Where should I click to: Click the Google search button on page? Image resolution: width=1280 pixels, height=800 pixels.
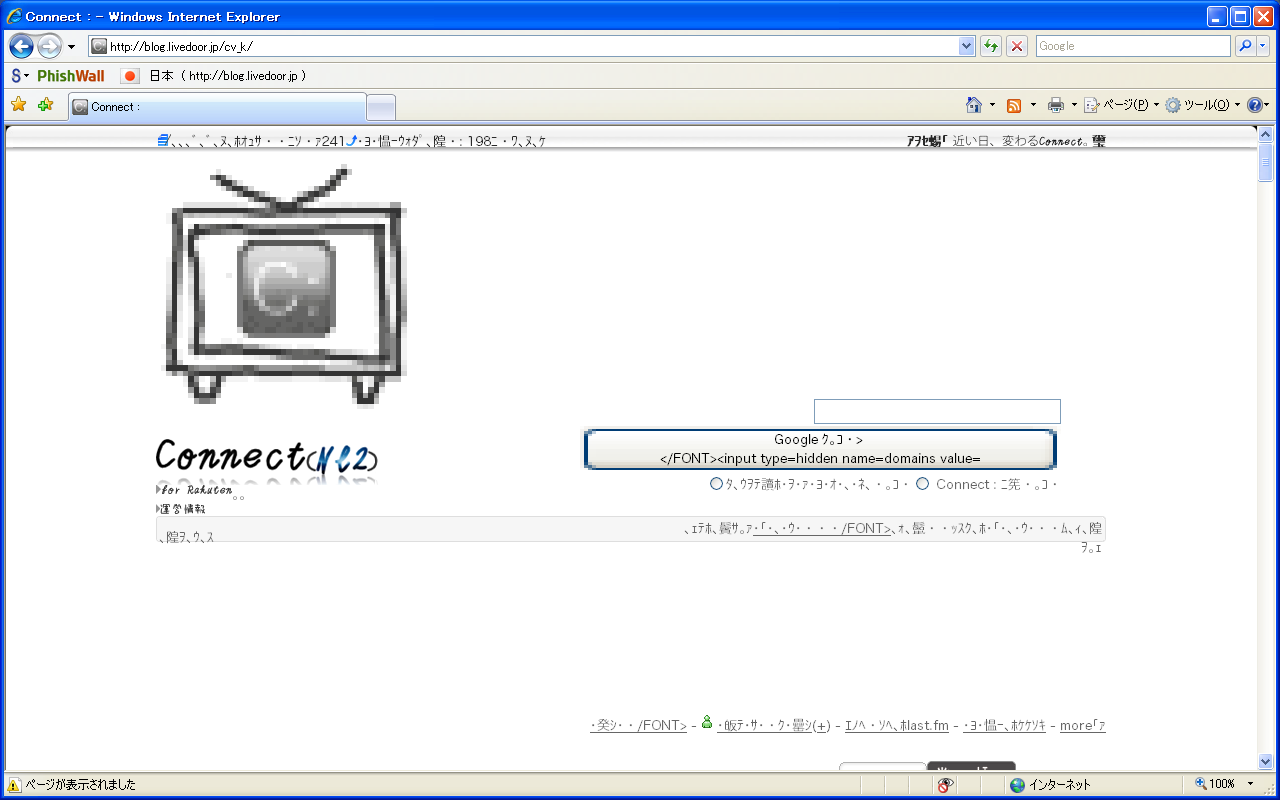820,449
